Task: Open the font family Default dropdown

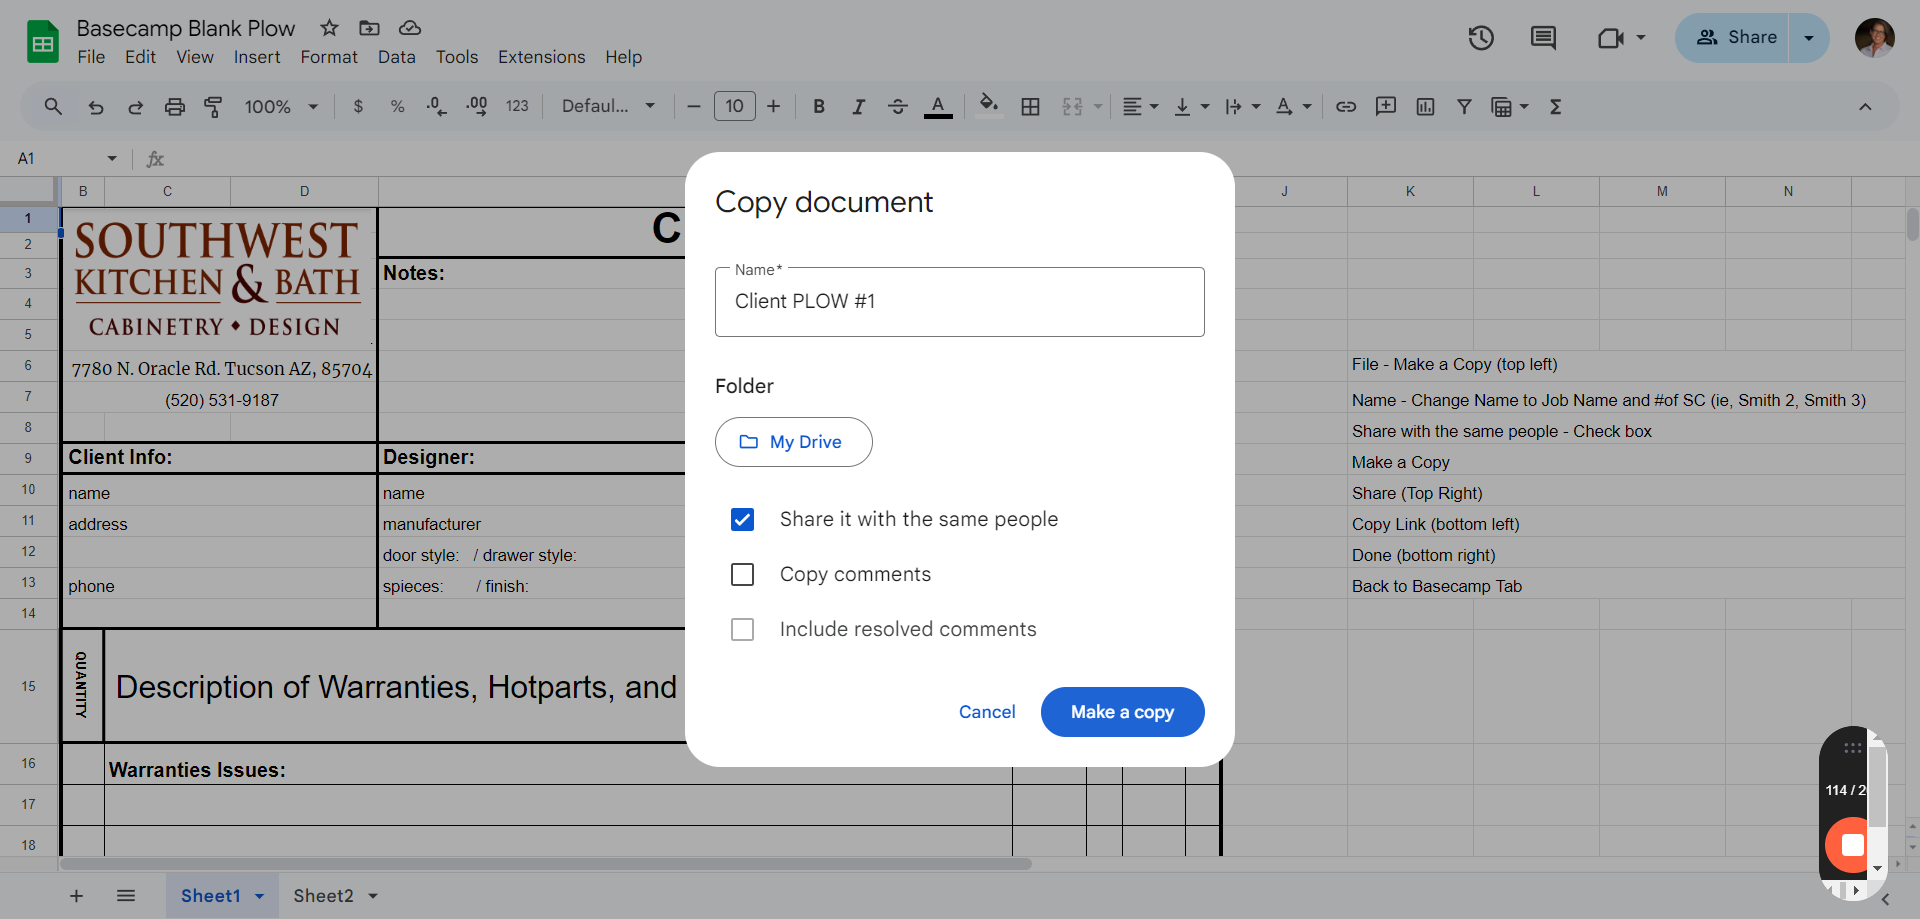Action: (608, 106)
